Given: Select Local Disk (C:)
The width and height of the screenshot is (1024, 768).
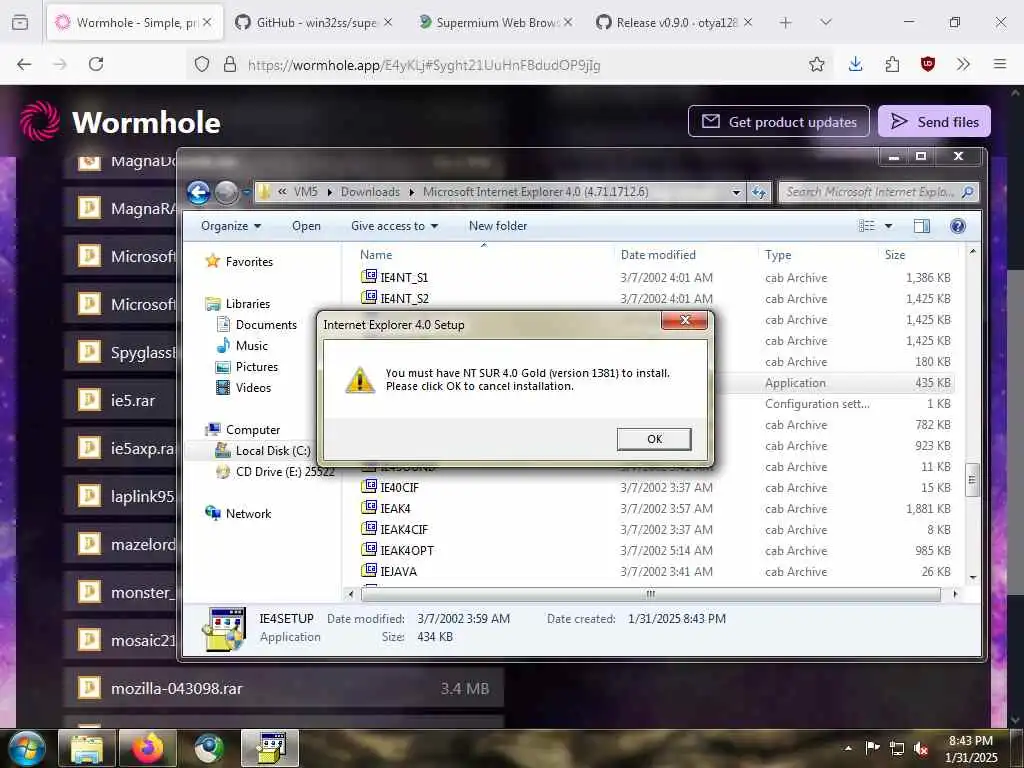Looking at the screenshot, I should click(x=263, y=451).
